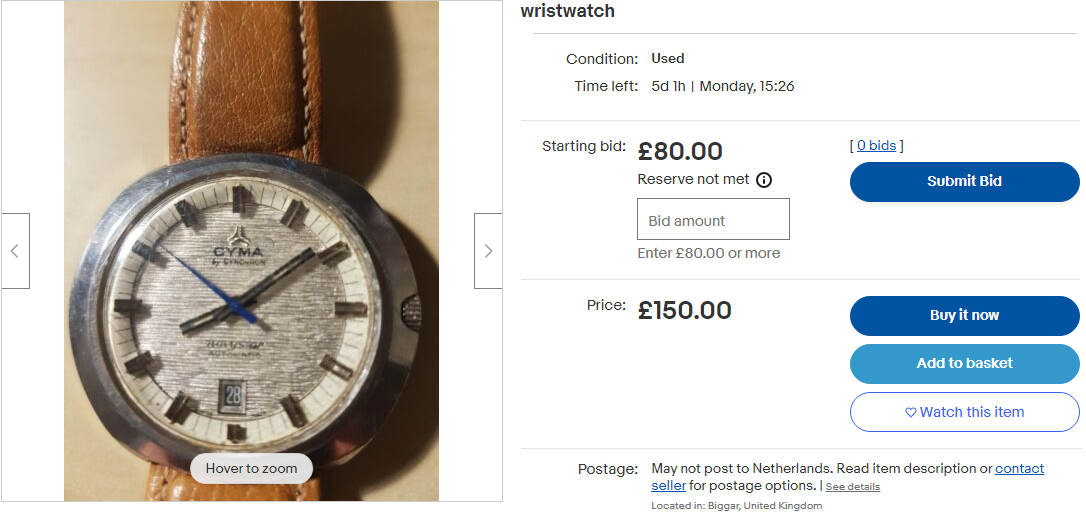Click the heart icon to watch item
Viewport: 1086px width, 518px height.
(910, 412)
